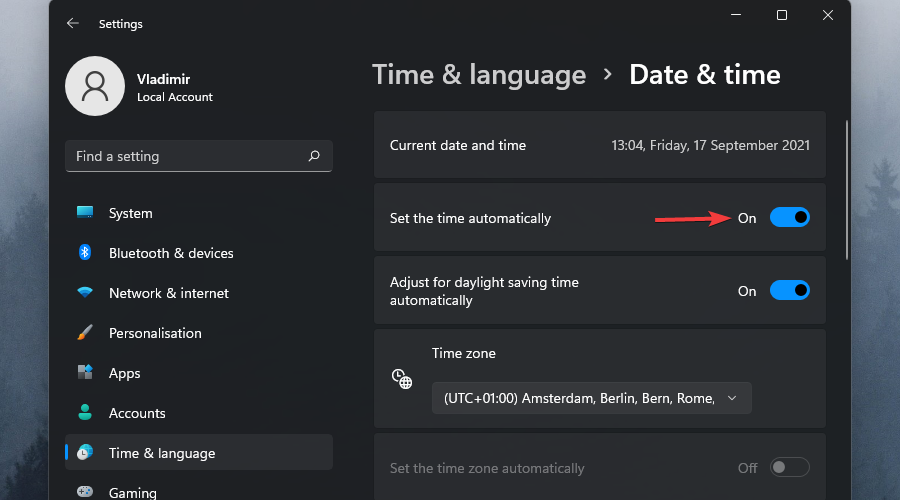Image resolution: width=900 pixels, height=500 pixels.
Task: Click the Time zone dropdown chevron
Action: click(x=732, y=398)
